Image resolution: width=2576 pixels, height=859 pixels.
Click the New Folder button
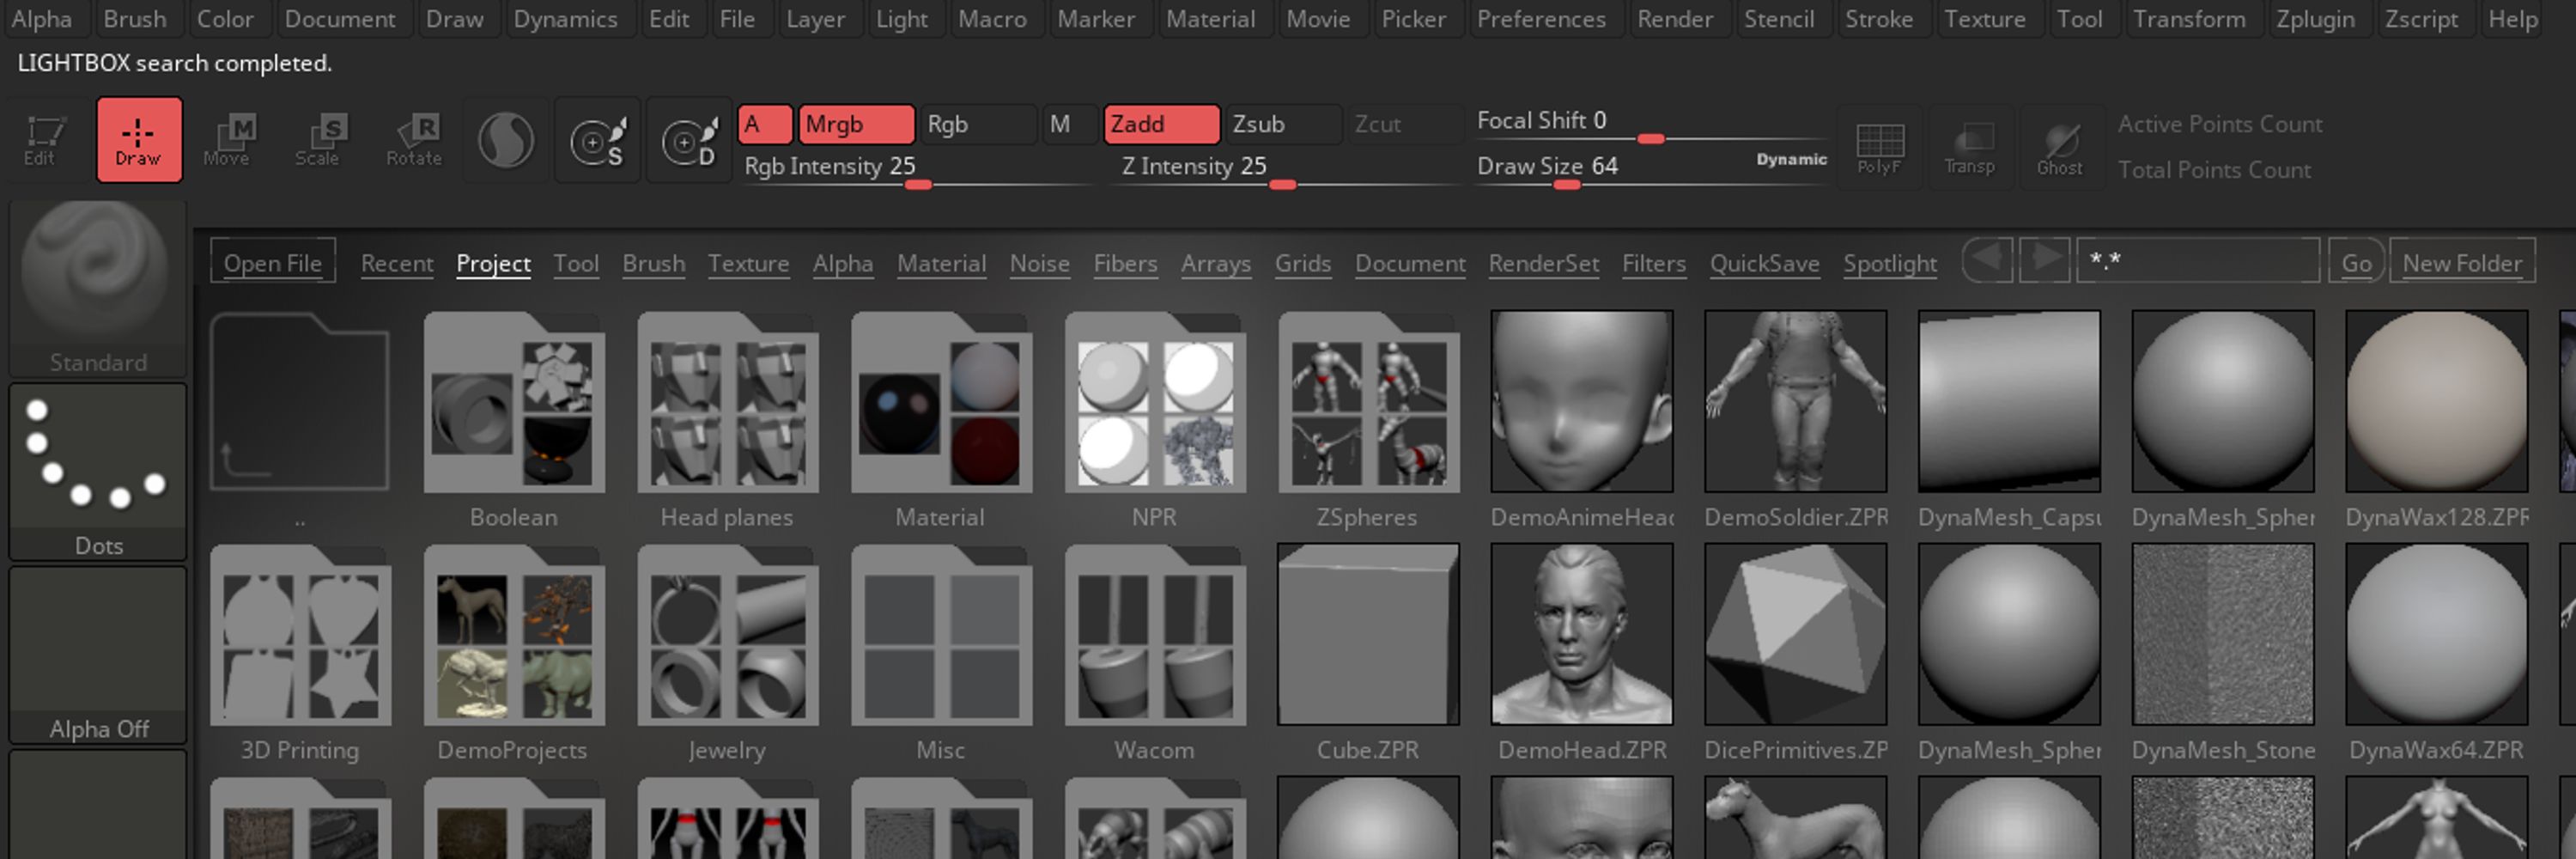[2462, 261]
